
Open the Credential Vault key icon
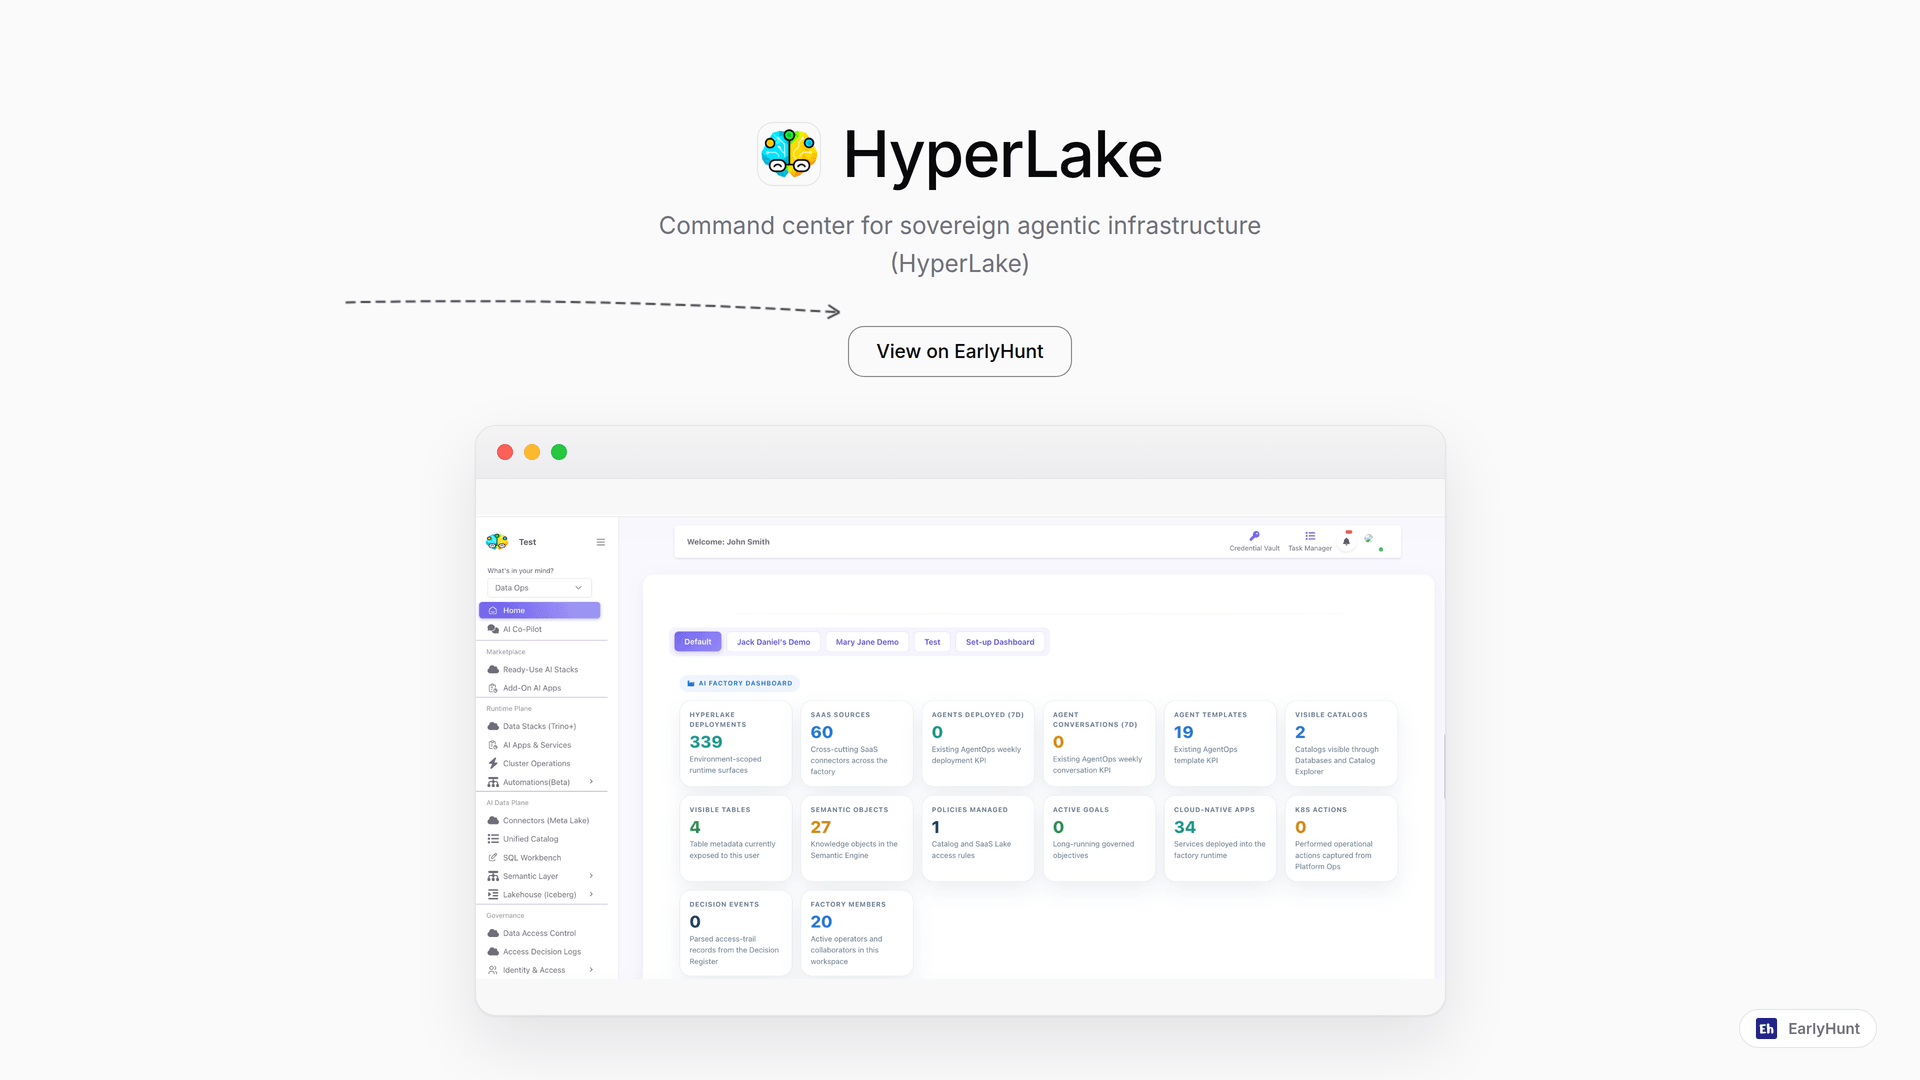click(1254, 536)
